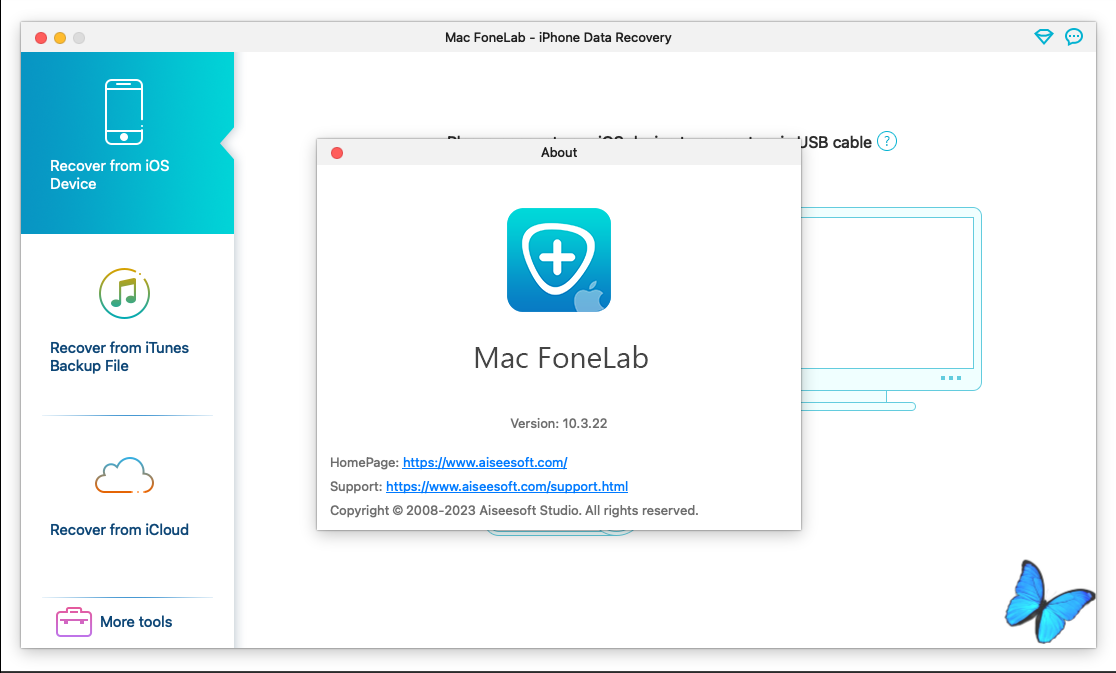1116x673 pixels.
Task: Choose the 'Recover from iCloud' label
Action: [119, 530]
